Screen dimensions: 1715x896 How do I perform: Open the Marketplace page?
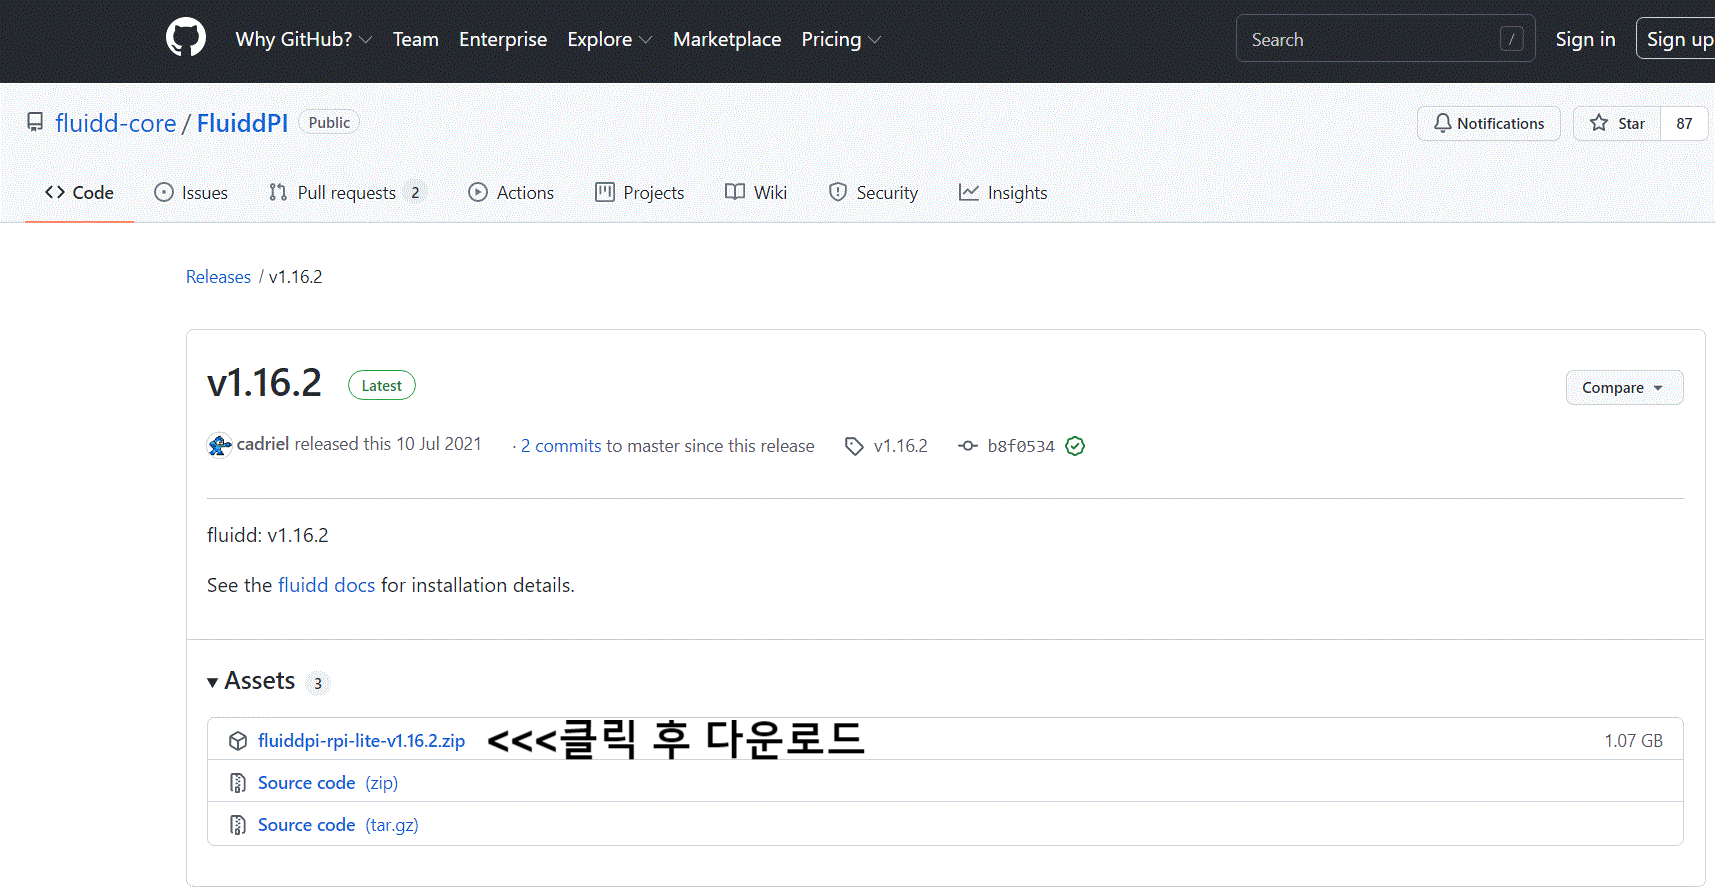[727, 39]
